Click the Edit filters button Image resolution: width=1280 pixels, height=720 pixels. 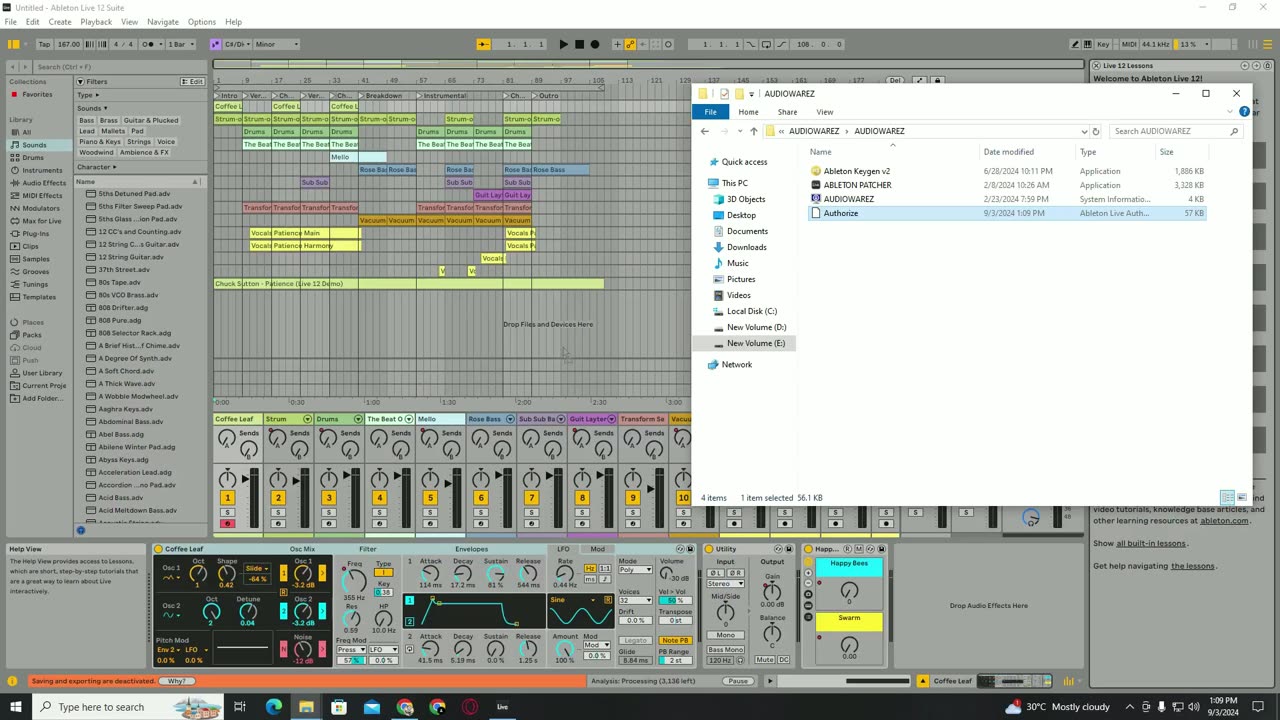coord(193,81)
